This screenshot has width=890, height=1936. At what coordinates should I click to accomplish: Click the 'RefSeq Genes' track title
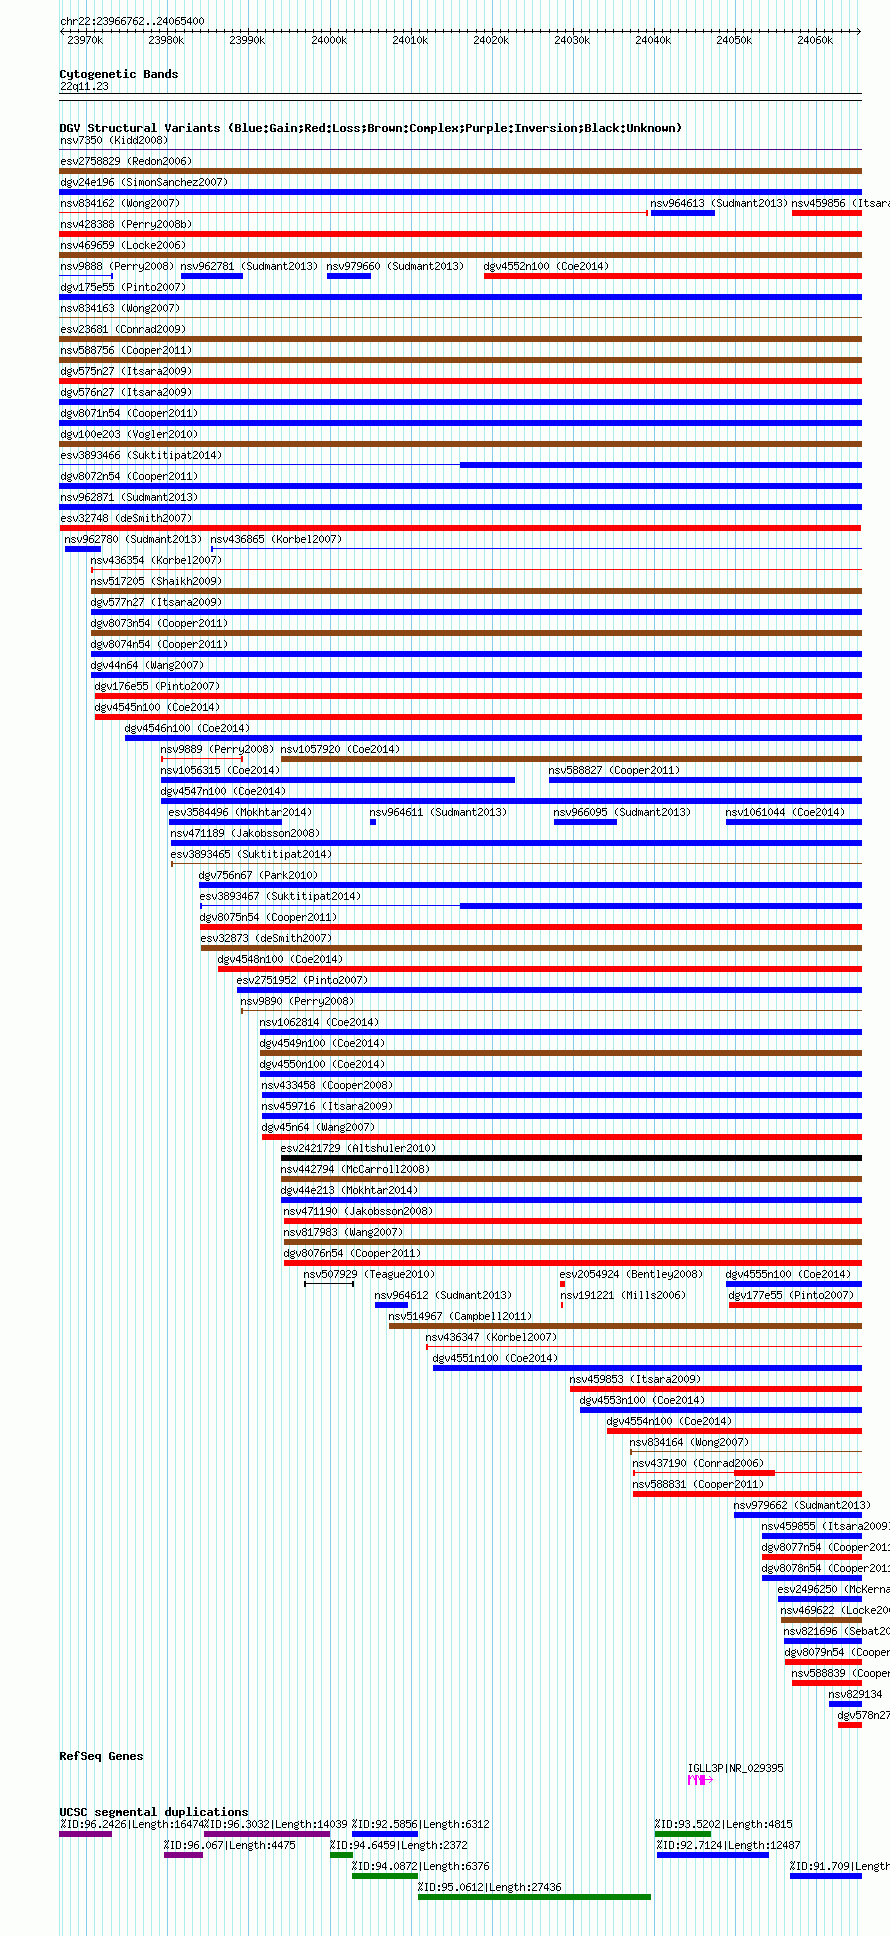coord(101,1756)
